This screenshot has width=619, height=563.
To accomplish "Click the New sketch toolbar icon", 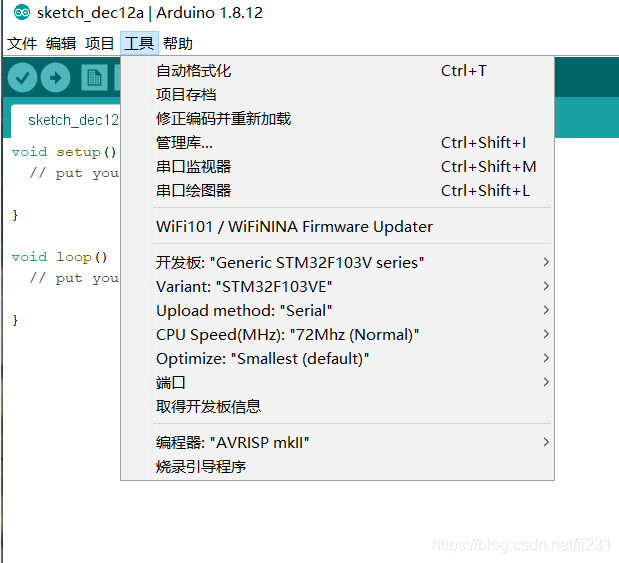I will coord(94,78).
